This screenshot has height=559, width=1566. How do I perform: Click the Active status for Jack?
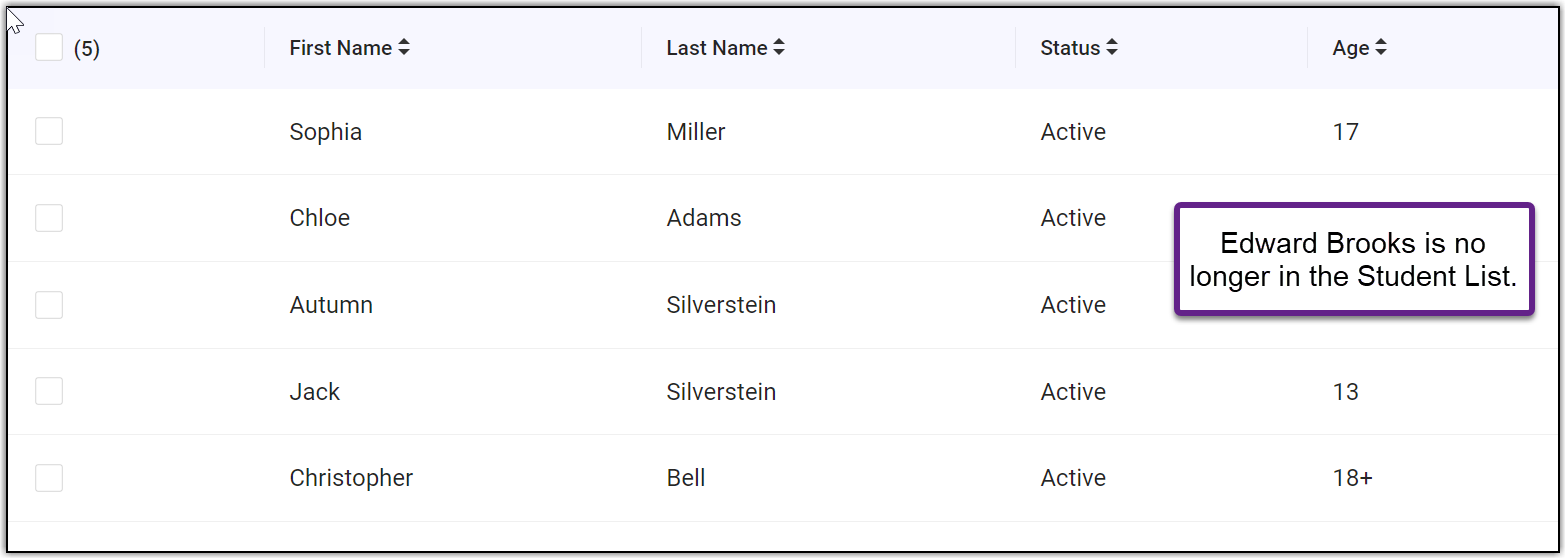tap(1072, 392)
